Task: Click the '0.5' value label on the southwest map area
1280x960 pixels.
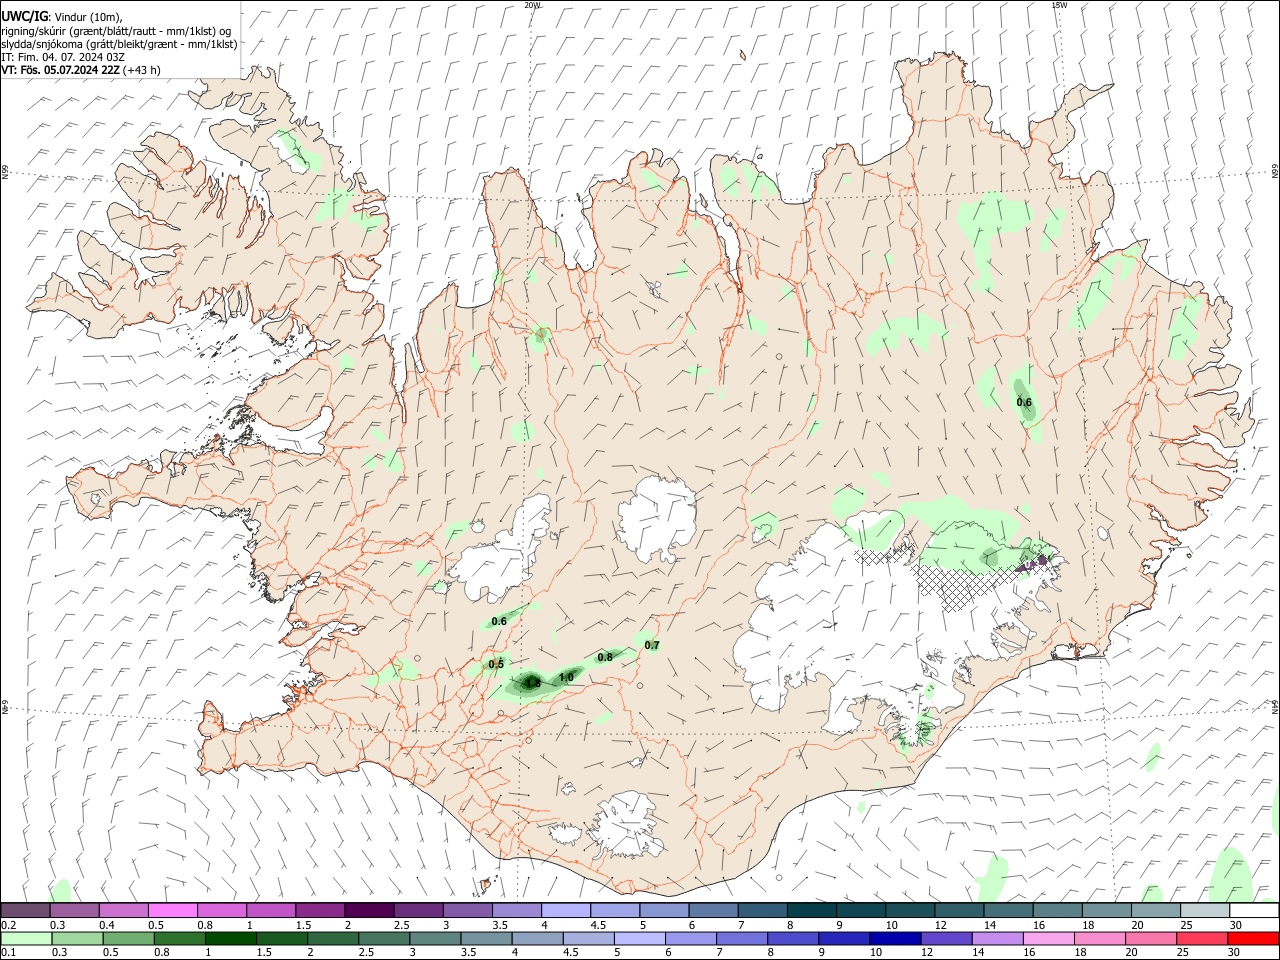Action: 496,664
